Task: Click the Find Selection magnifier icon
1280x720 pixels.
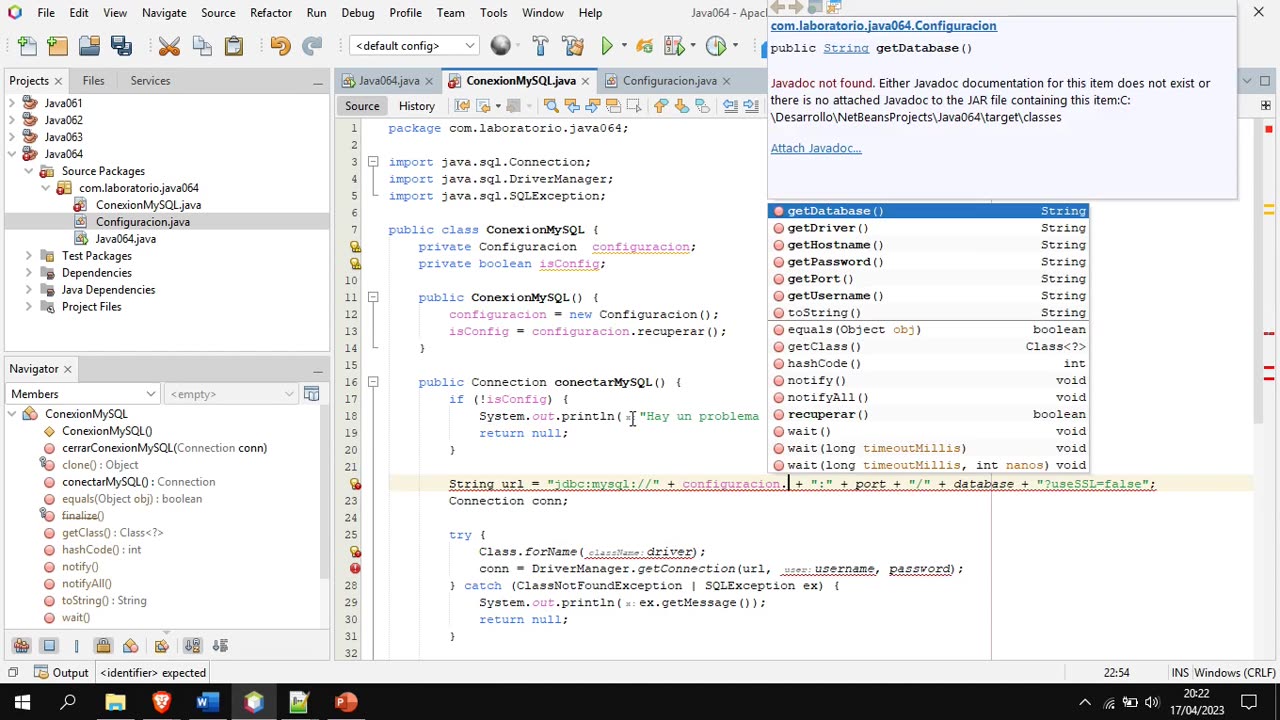Action: [x=551, y=106]
